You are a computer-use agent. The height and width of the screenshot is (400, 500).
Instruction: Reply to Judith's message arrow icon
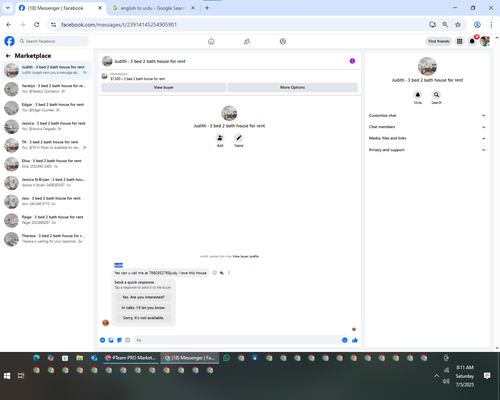222,273
